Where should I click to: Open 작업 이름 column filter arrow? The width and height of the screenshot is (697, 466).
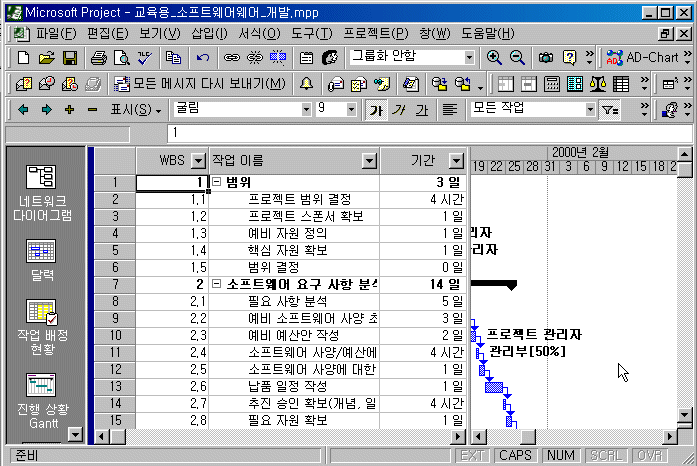[x=369, y=161]
